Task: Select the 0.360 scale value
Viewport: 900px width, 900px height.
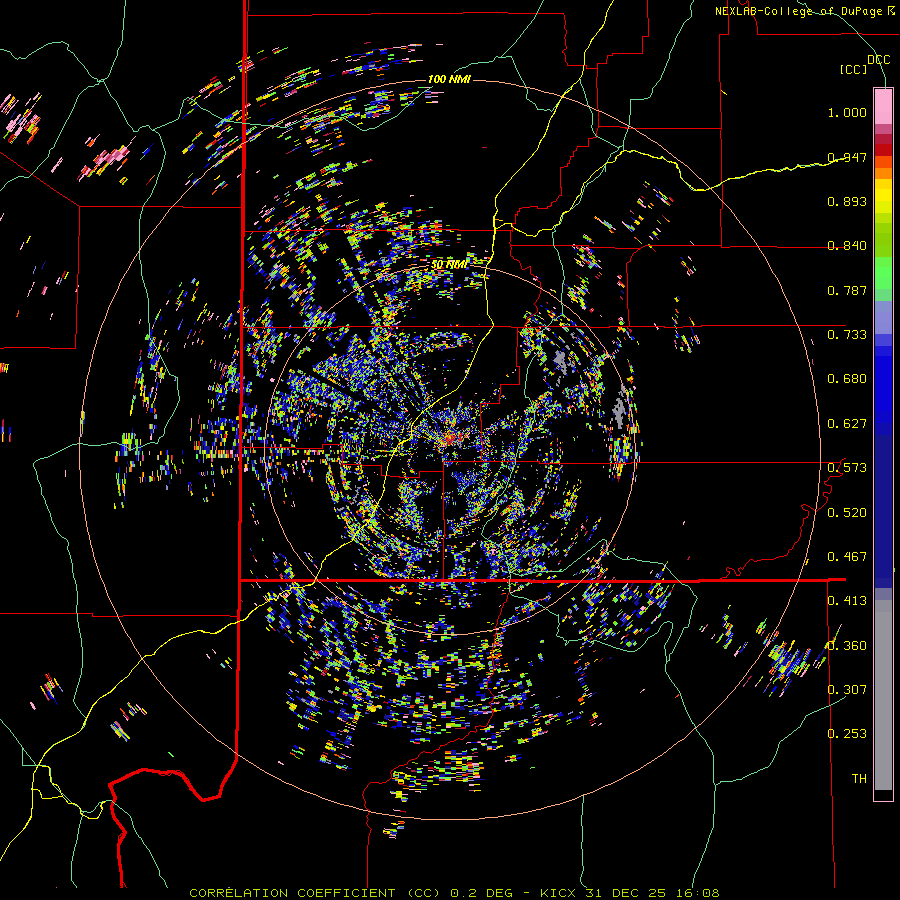Action: pyautogui.click(x=847, y=646)
